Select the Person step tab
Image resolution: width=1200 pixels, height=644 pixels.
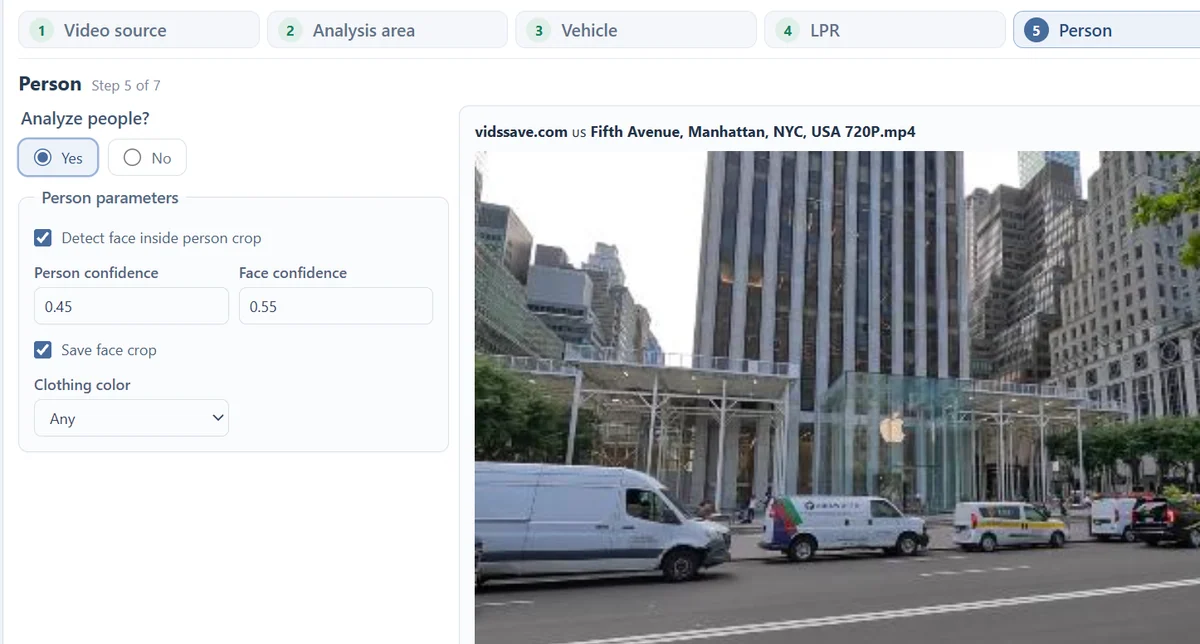[1106, 30]
